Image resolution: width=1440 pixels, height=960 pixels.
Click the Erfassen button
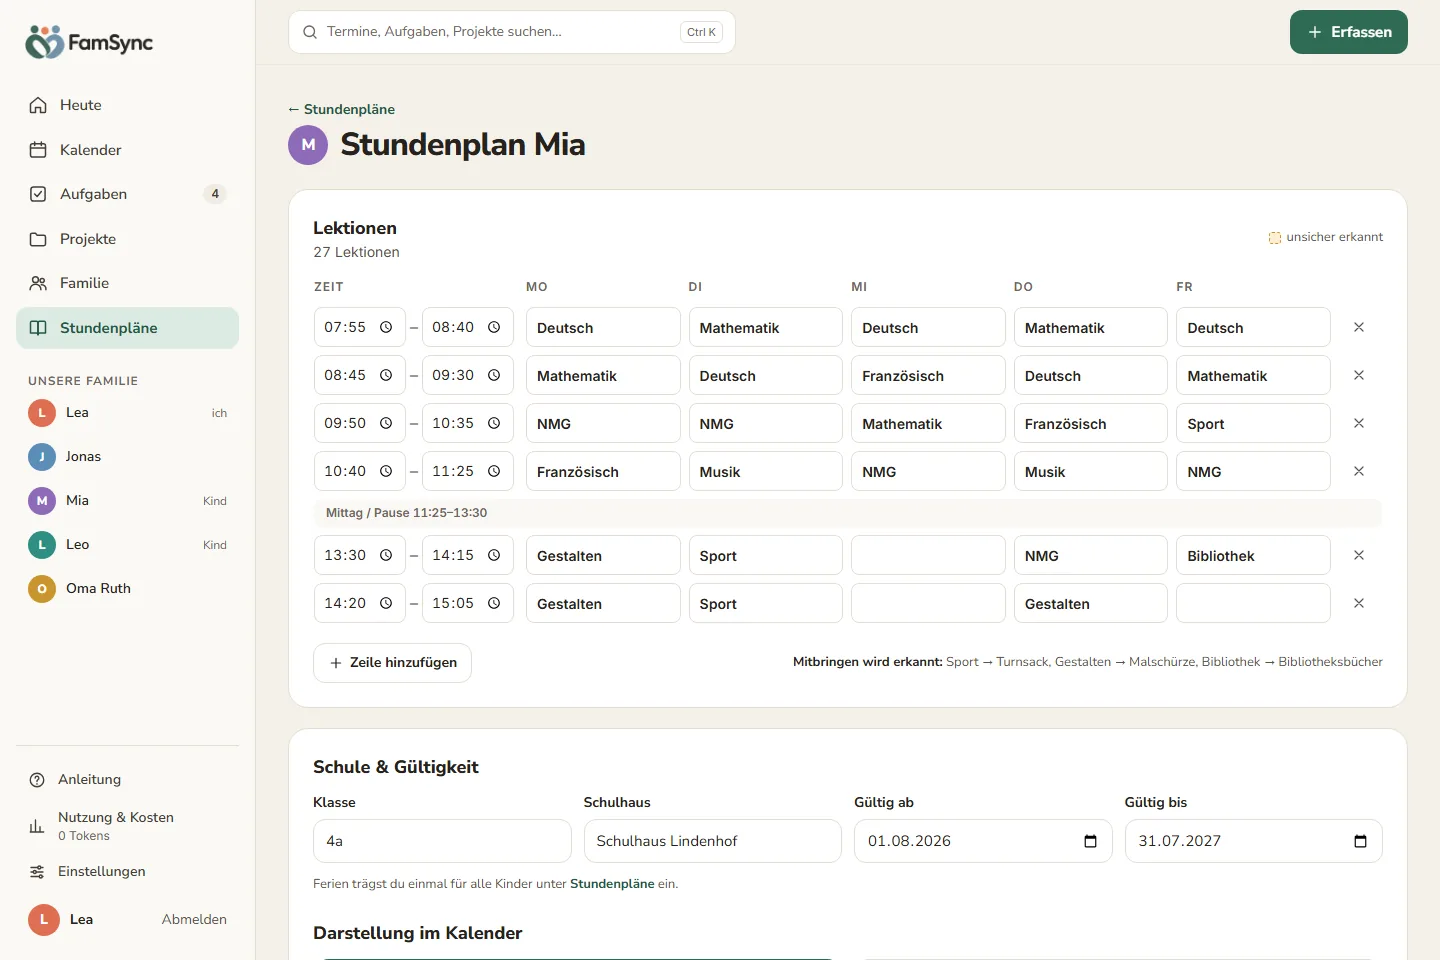1349,32
